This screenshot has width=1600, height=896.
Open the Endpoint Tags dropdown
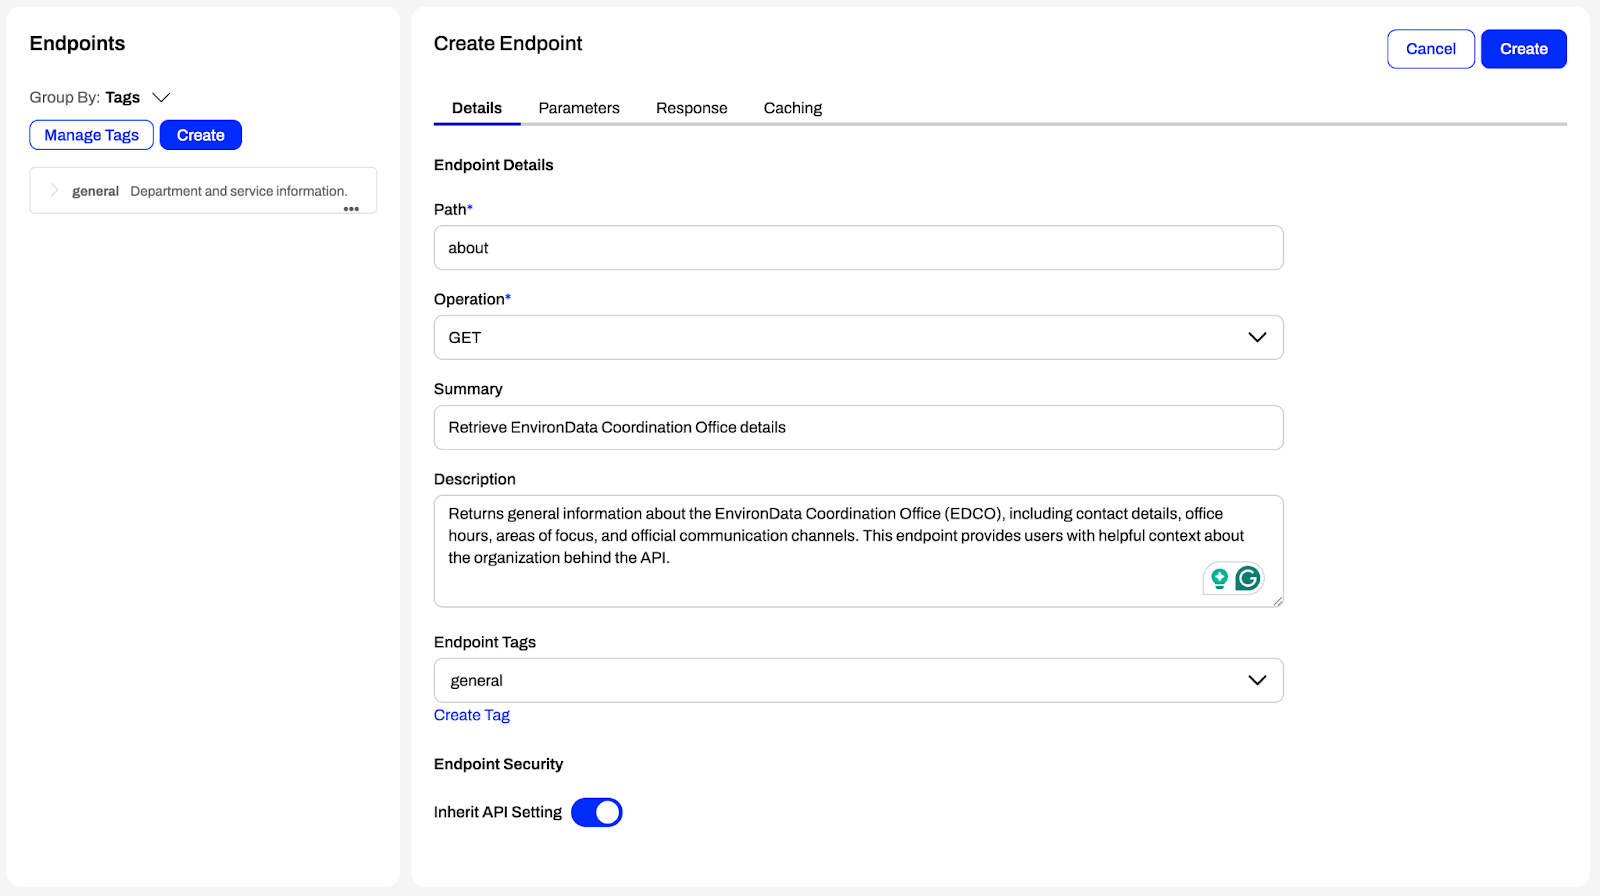tap(858, 680)
